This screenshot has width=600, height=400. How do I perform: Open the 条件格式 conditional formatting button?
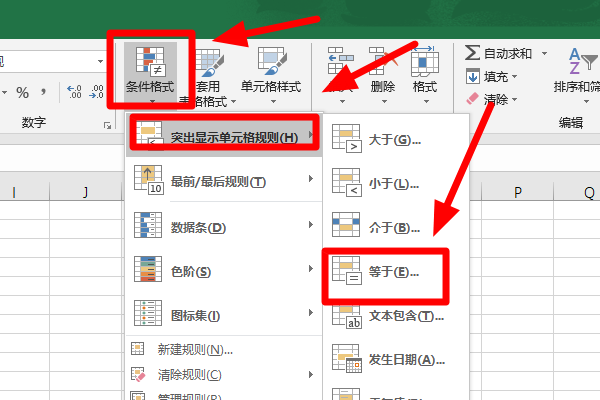pyautogui.click(x=150, y=73)
